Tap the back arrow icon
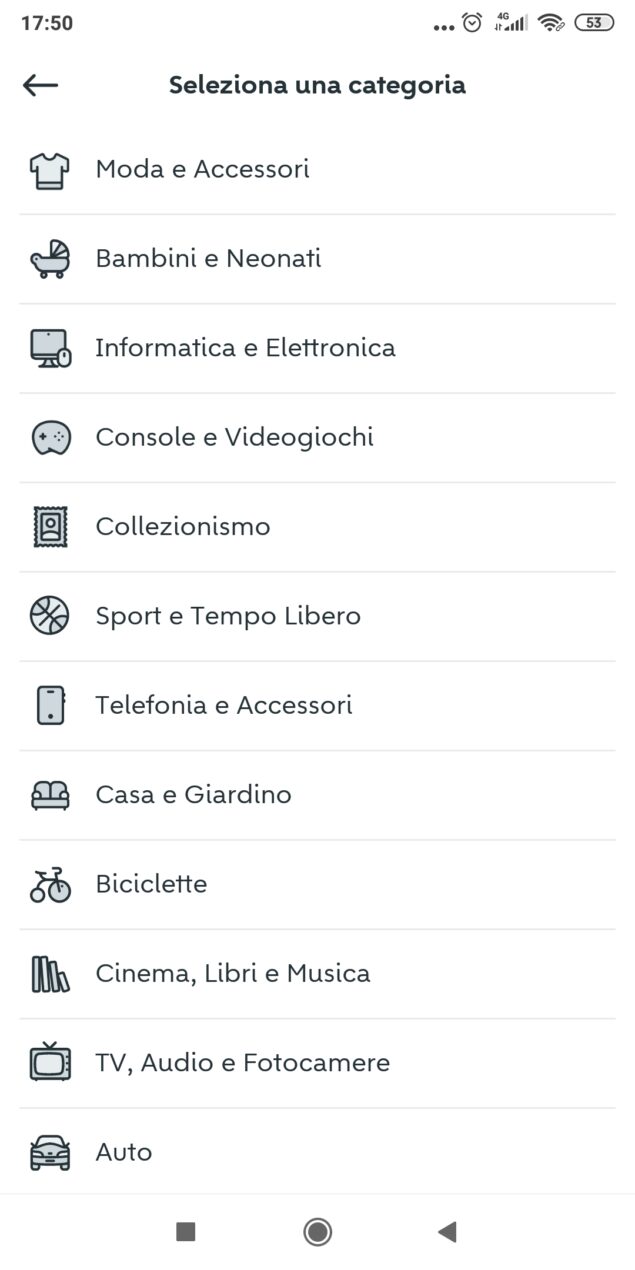Screen dimensions: 635x1270 (41, 85)
